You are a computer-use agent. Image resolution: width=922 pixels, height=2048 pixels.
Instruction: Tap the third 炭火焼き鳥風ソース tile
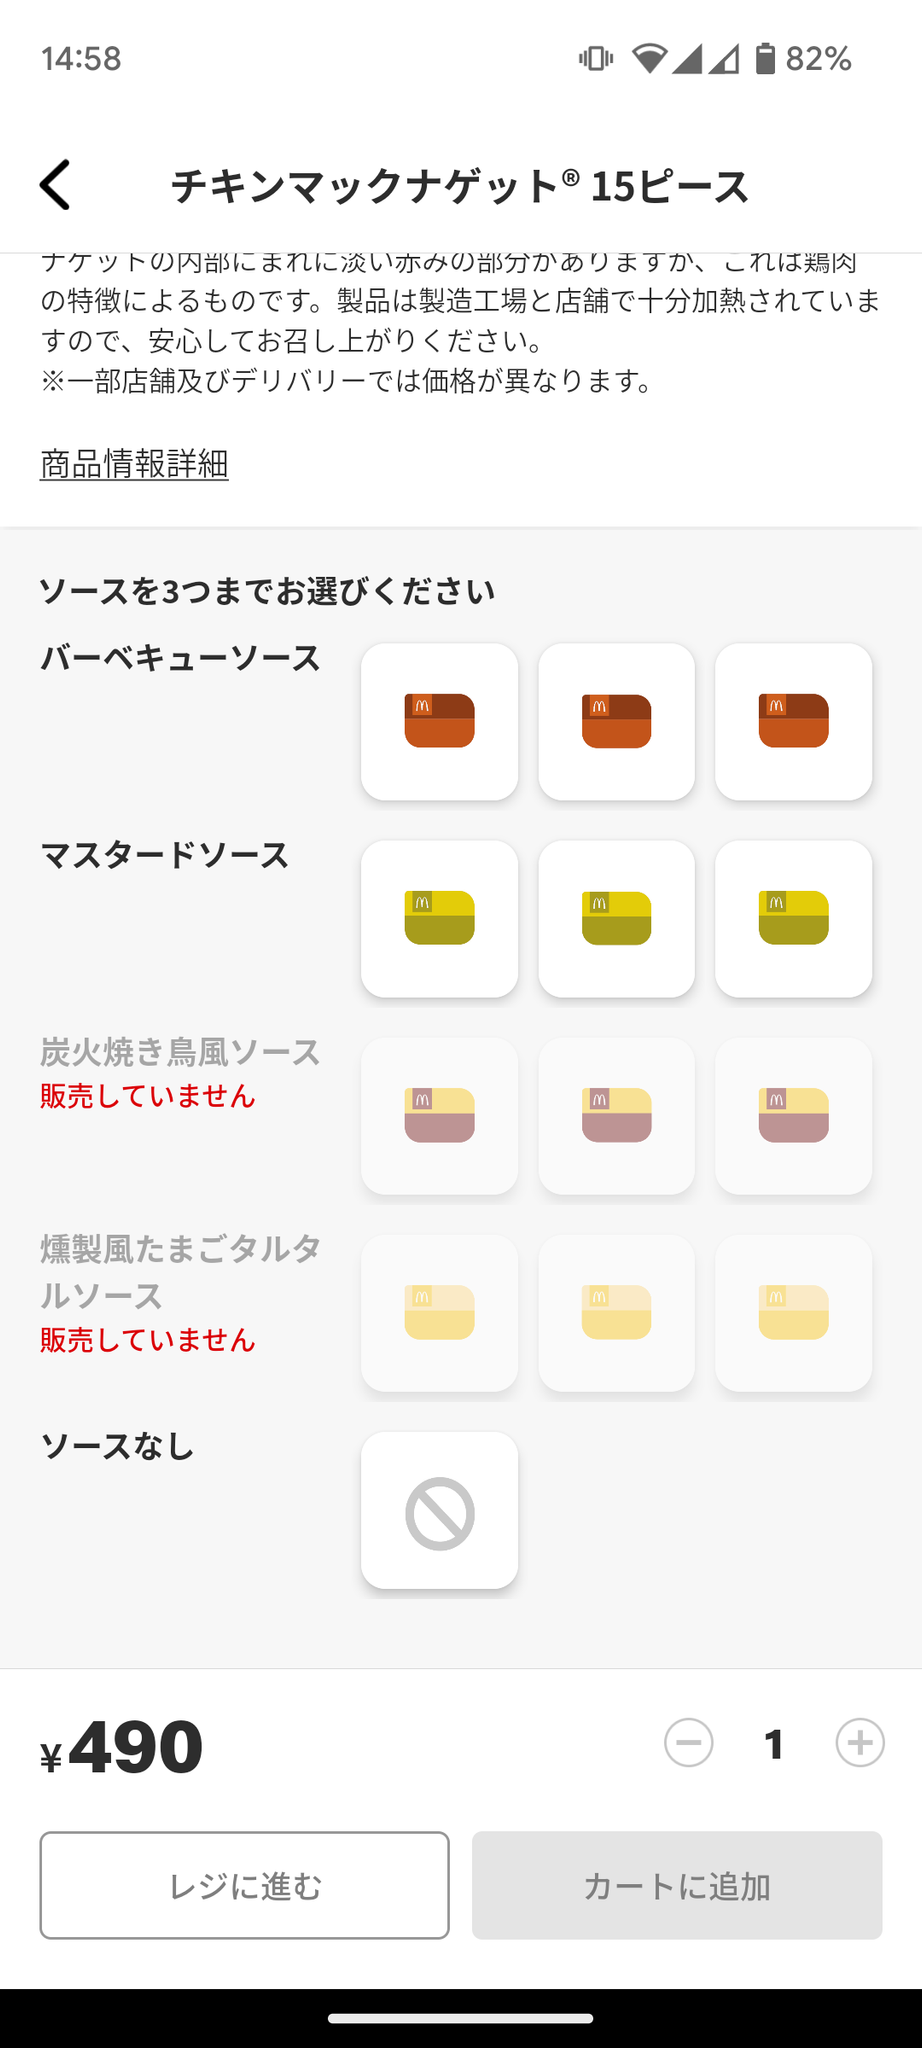pyautogui.click(x=793, y=1115)
